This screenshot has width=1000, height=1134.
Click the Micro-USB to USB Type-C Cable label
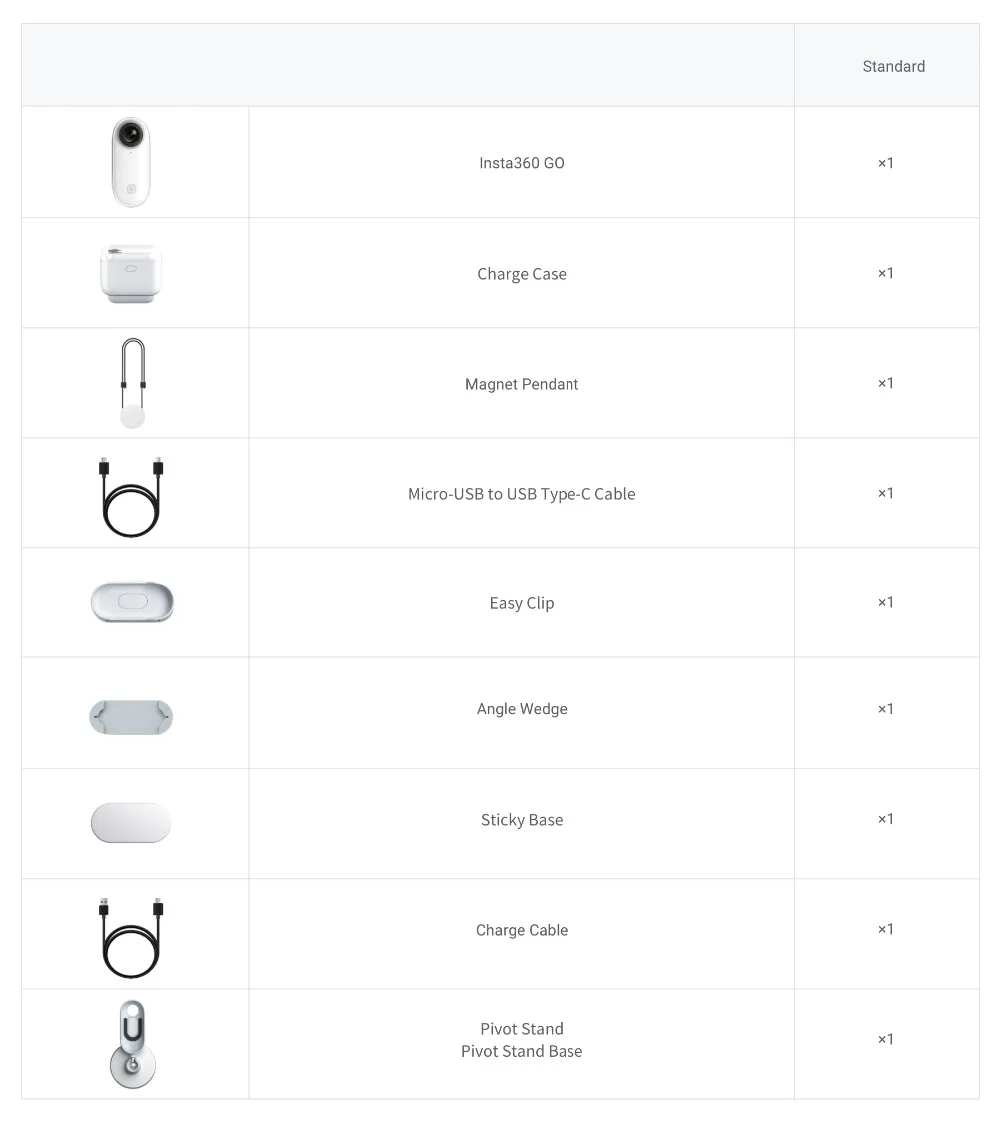pyautogui.click(x=521, y=494)
